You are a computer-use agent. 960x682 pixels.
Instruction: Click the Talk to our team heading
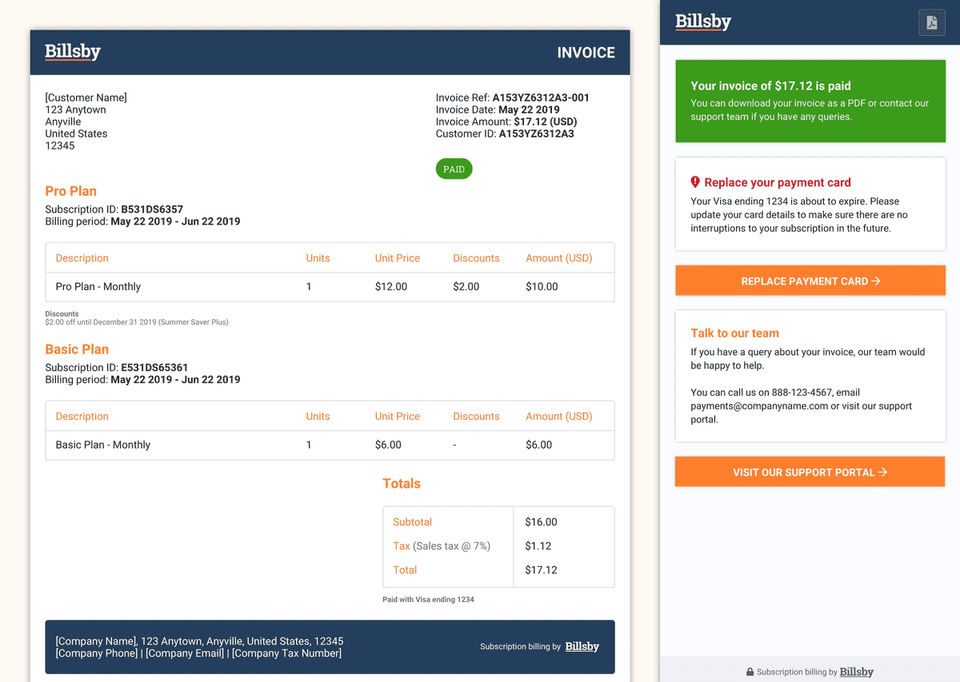(x=734, y=333)
